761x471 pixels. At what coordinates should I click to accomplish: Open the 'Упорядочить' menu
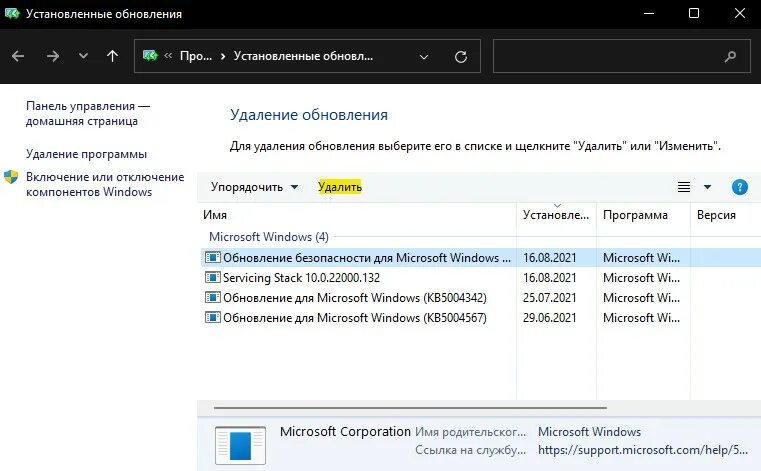click(254, 187)
